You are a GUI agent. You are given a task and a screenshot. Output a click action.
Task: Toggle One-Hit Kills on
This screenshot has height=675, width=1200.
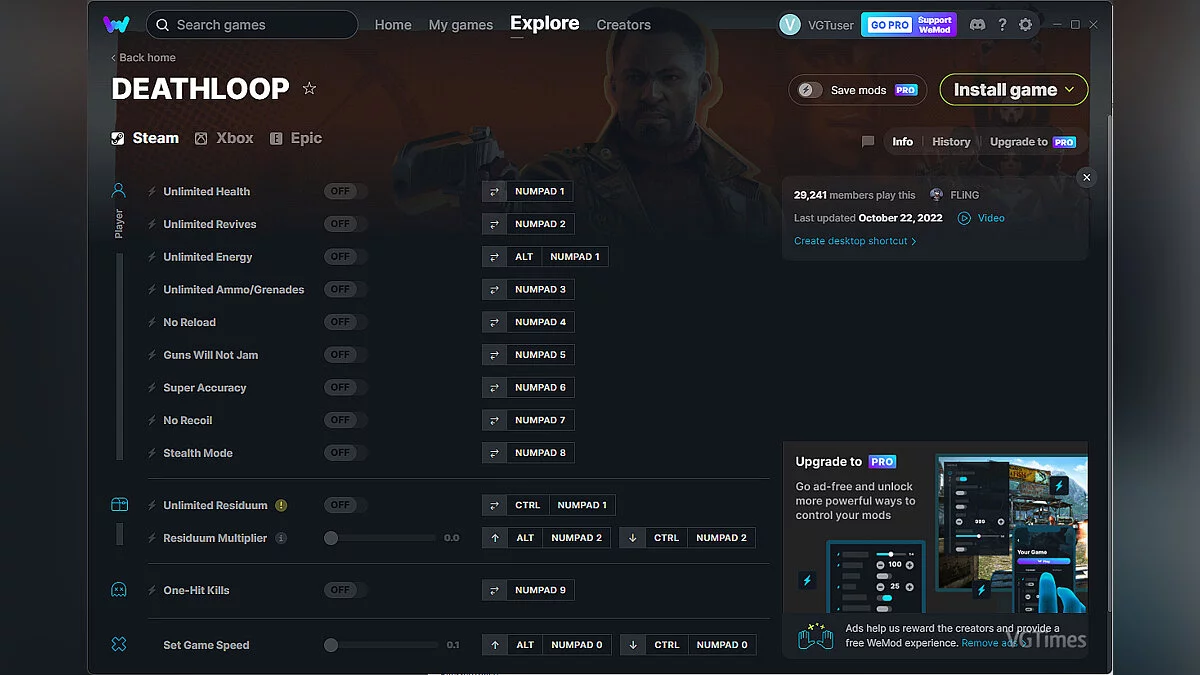coord(343,590)
